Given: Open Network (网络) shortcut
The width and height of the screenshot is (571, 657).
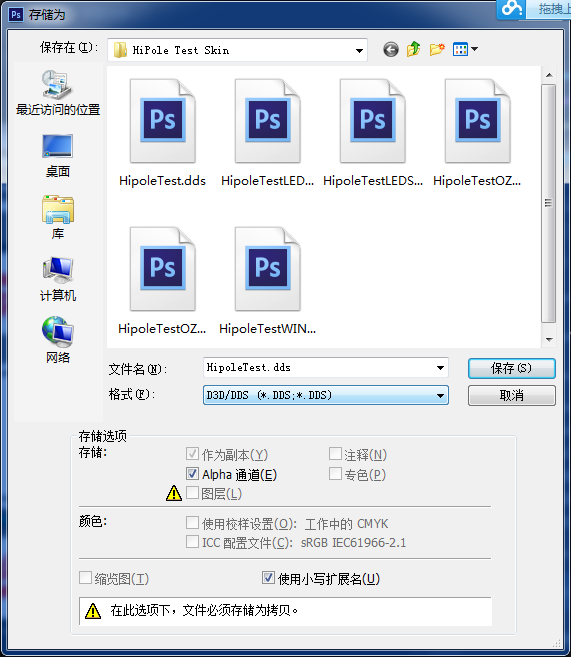Looking at the screenshot, I should coord(57,340).
